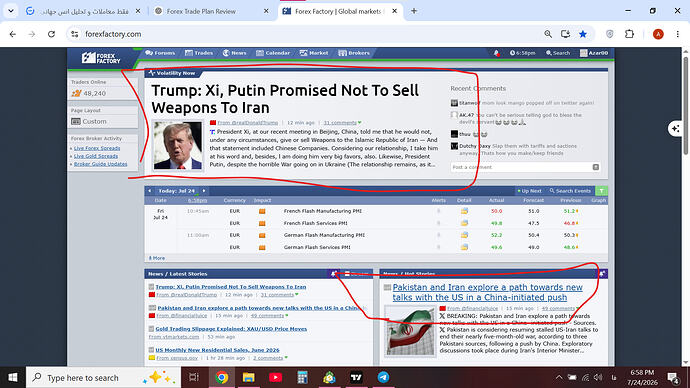Bookmark this page with the star icon
This screenshot has height=388, width=690.
click(x=583, y=34)
